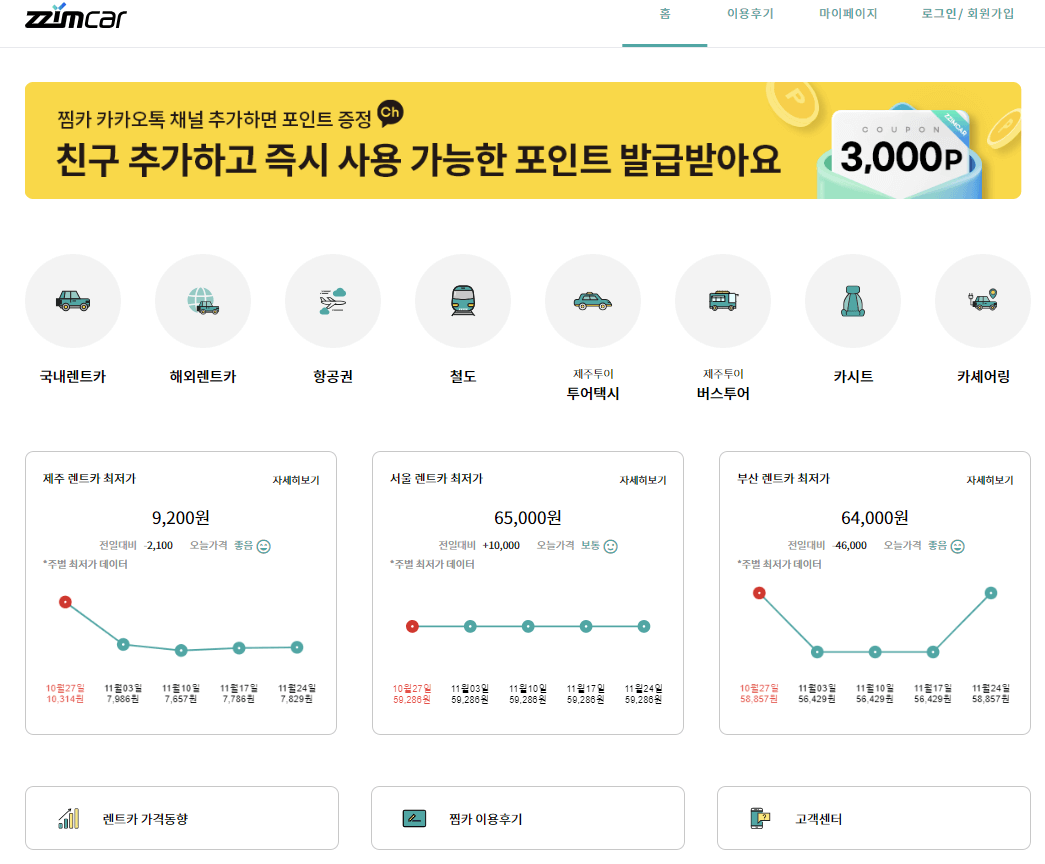Click 제주 chart label 11월17일 7,786원
The image size is (1045, 864).
pos(239,693)
